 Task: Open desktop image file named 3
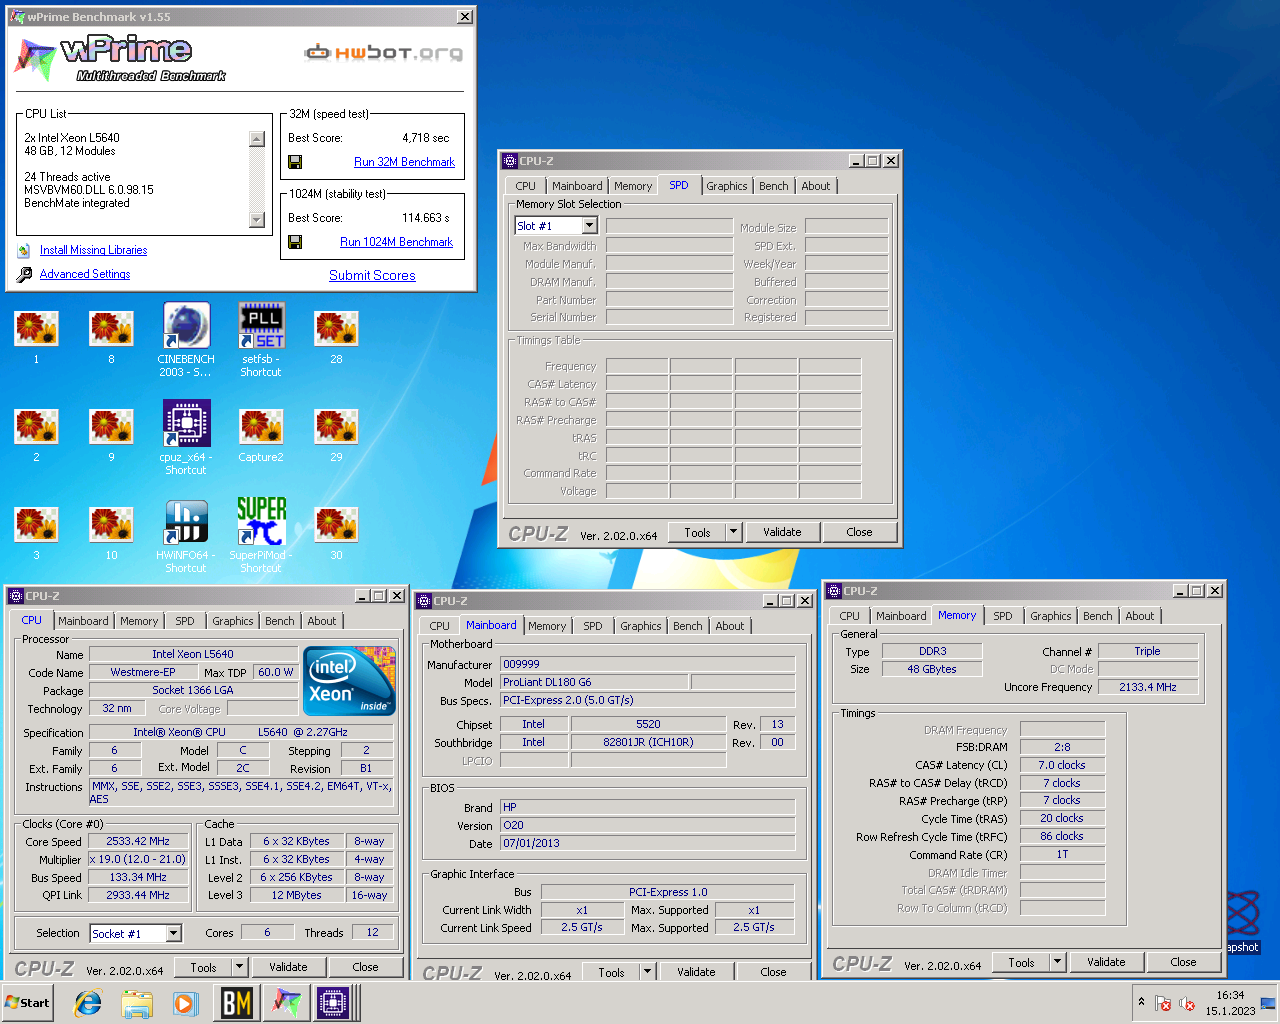[x=36, y=533]
